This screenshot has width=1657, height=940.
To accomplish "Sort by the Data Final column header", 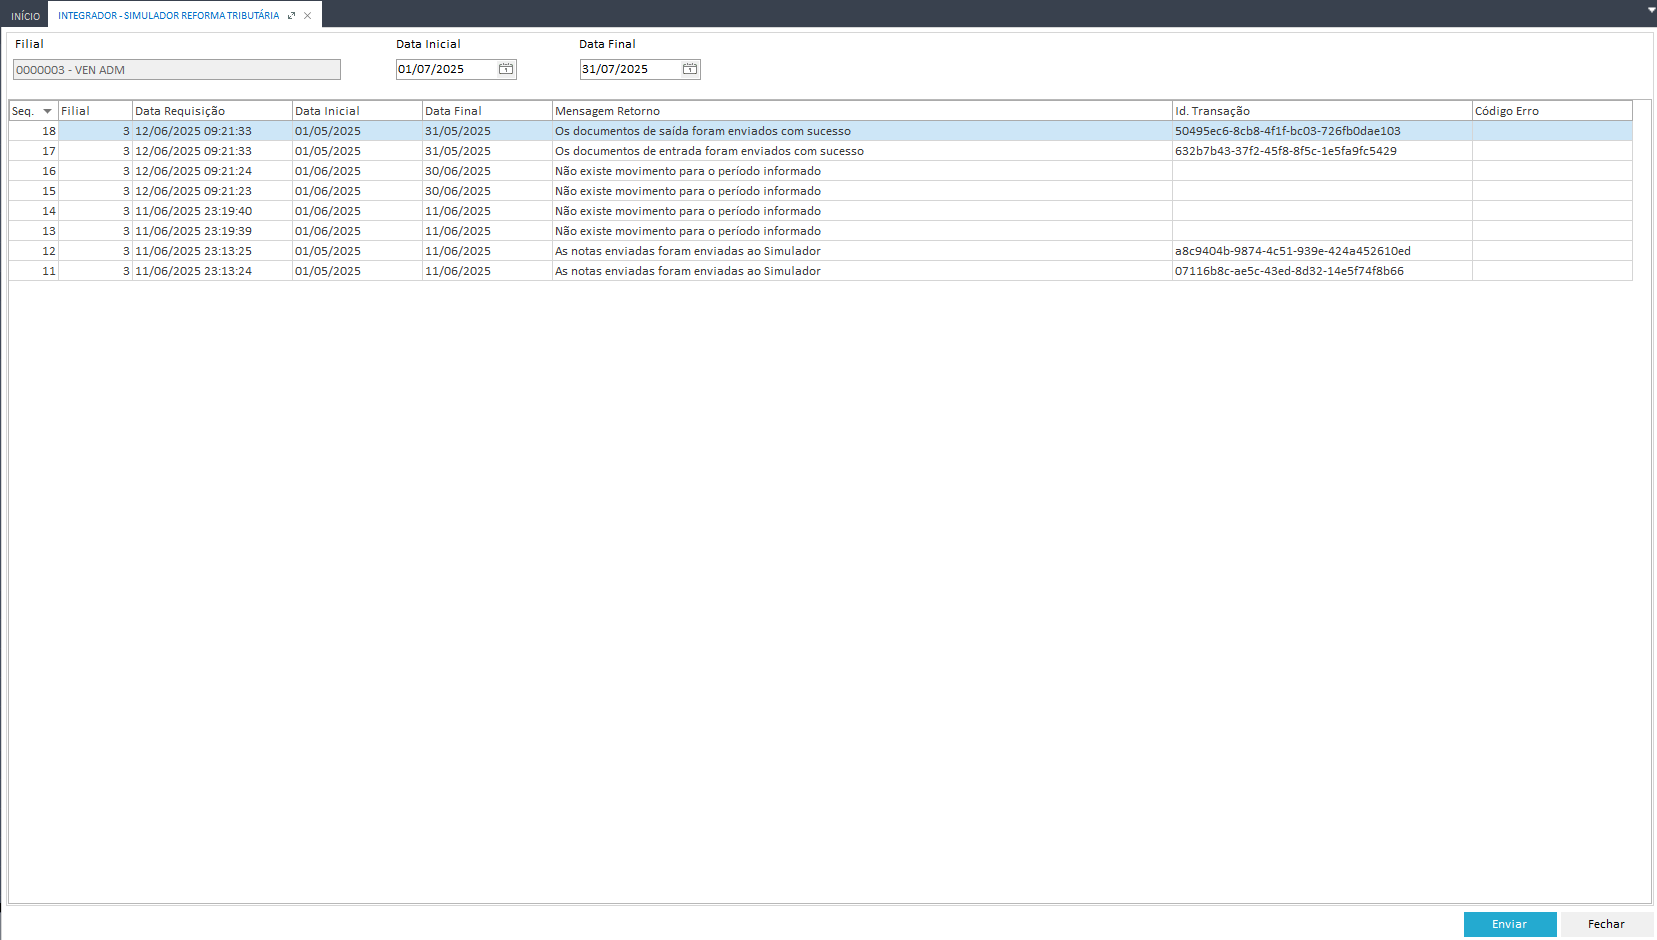I will [487, 111].
